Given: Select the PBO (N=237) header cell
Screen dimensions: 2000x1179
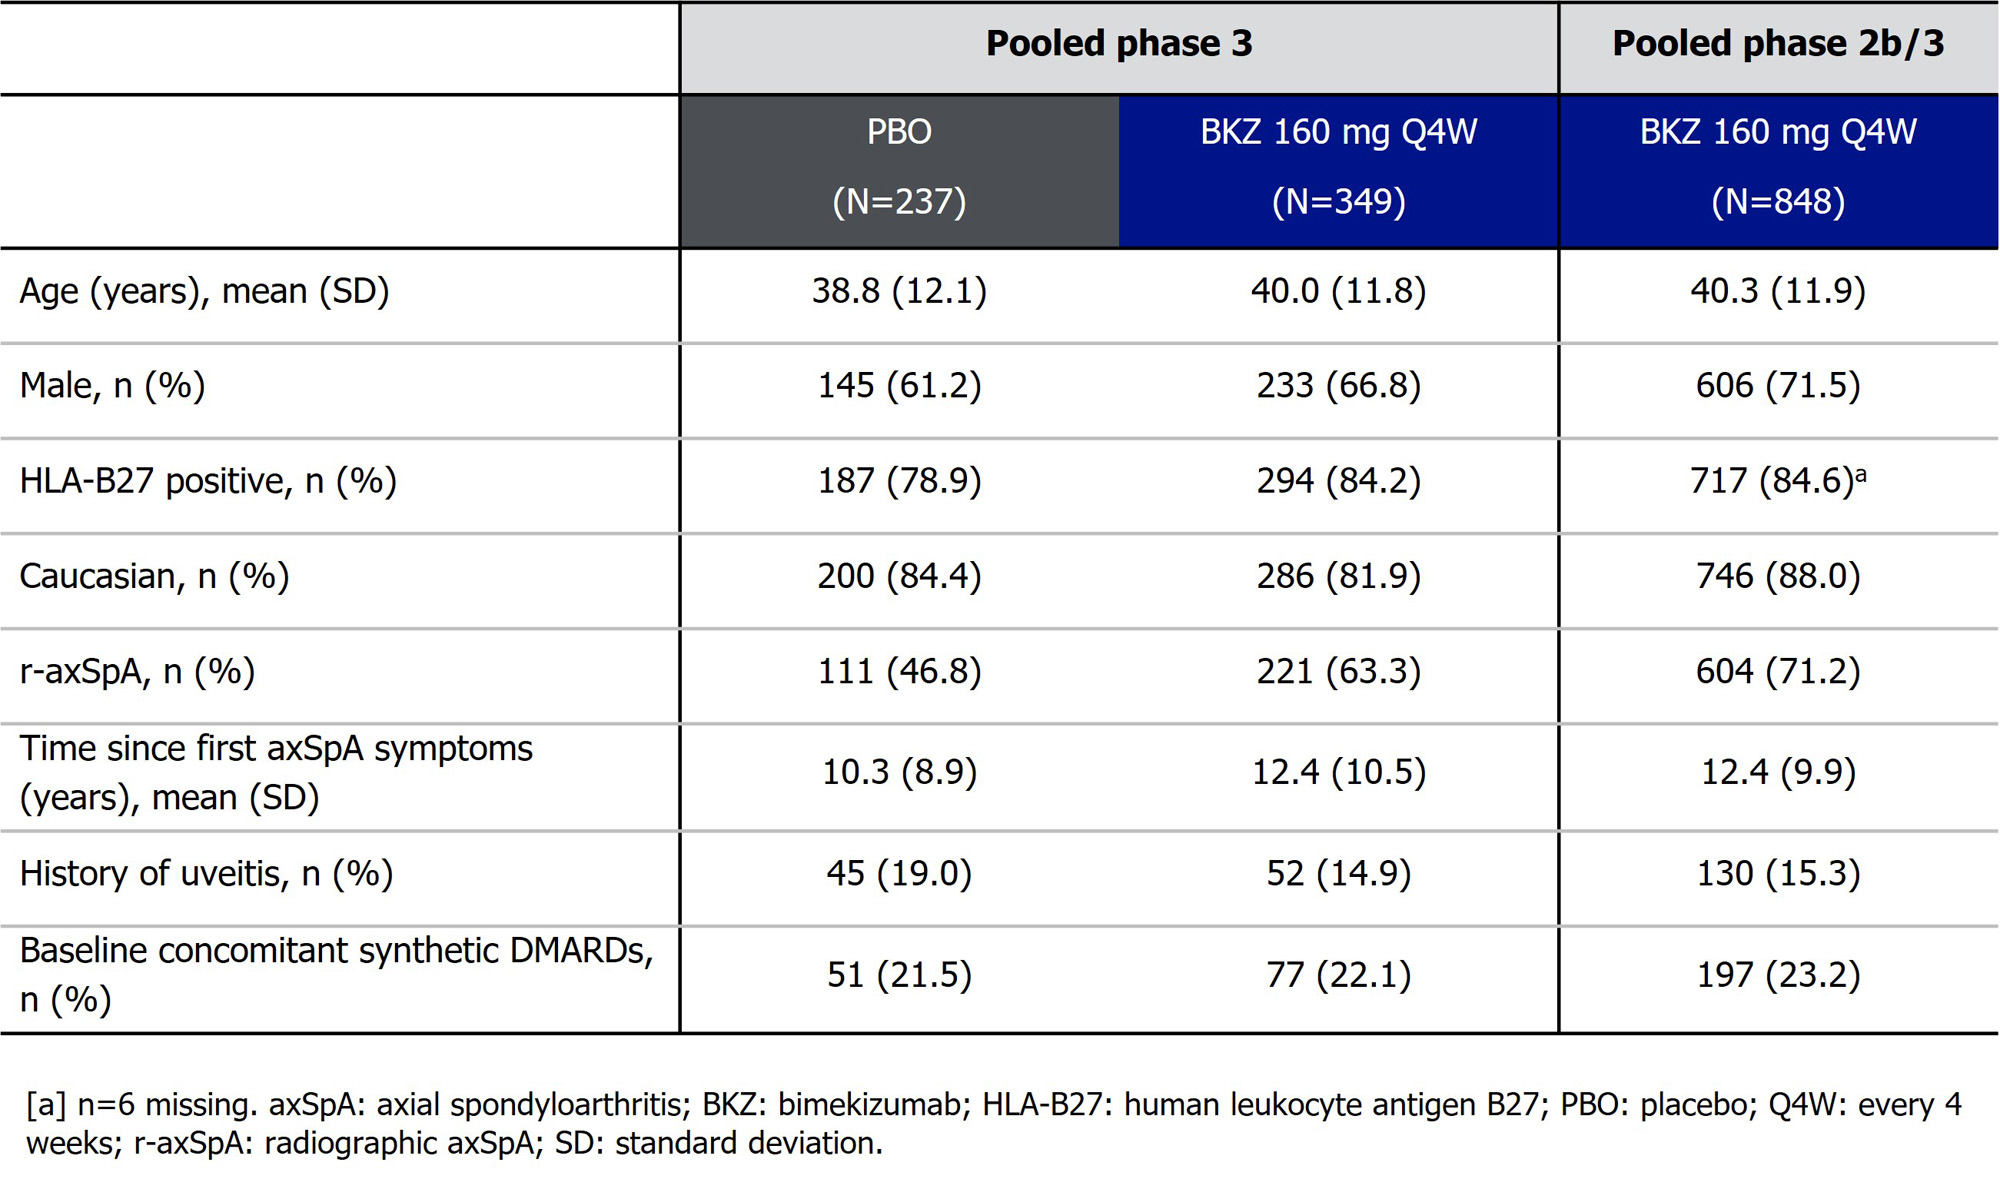Looking at the screenshot, I should [x=899, y=167].
